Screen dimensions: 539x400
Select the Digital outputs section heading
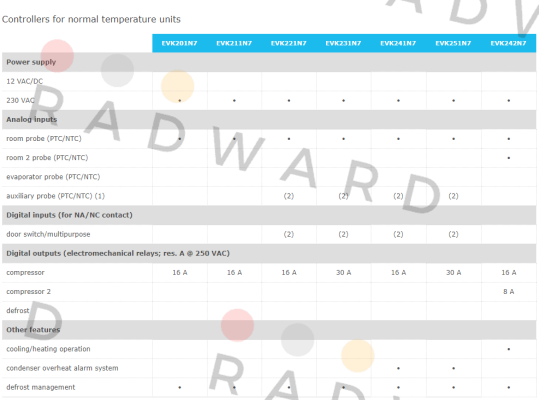(x=118, y=253)
